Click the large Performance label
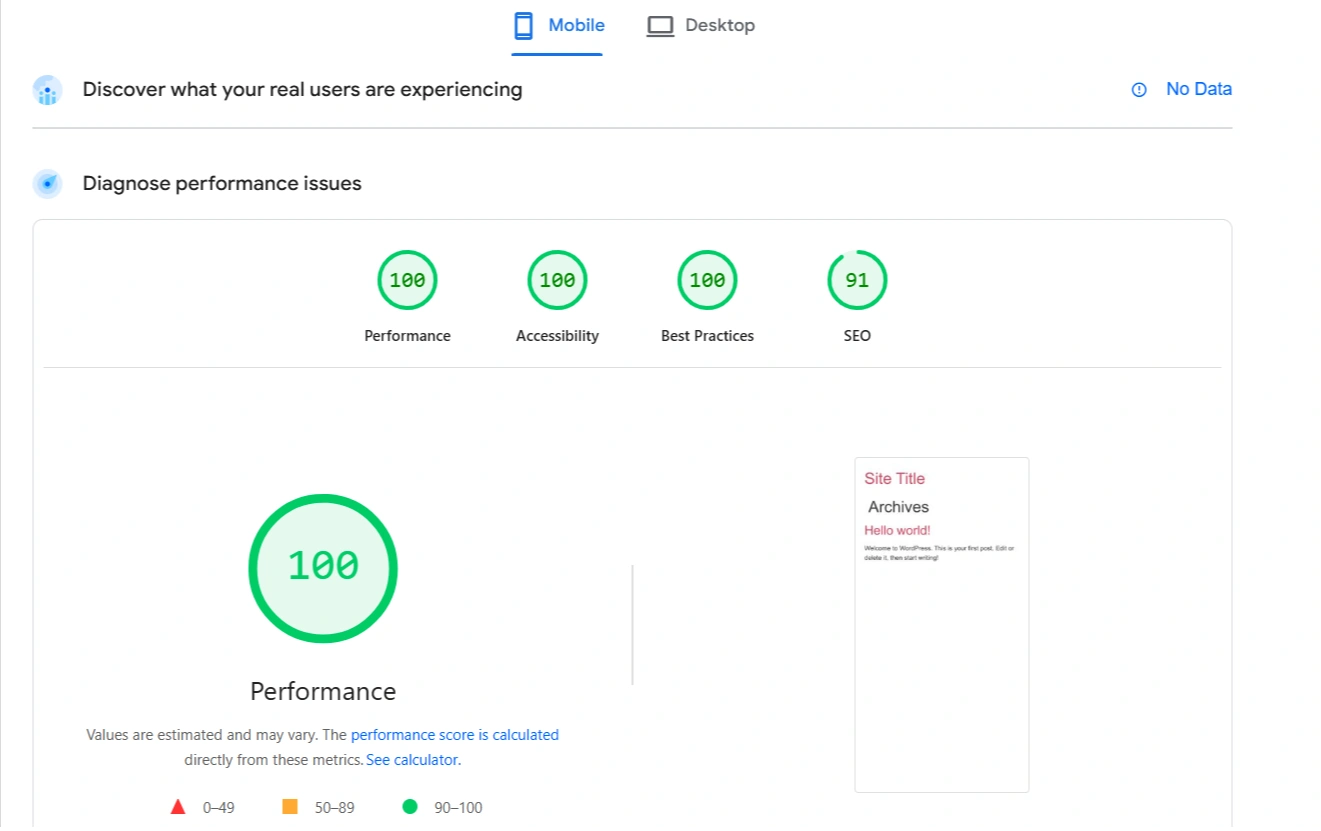Screen dimensions: 1321x831 323,691
